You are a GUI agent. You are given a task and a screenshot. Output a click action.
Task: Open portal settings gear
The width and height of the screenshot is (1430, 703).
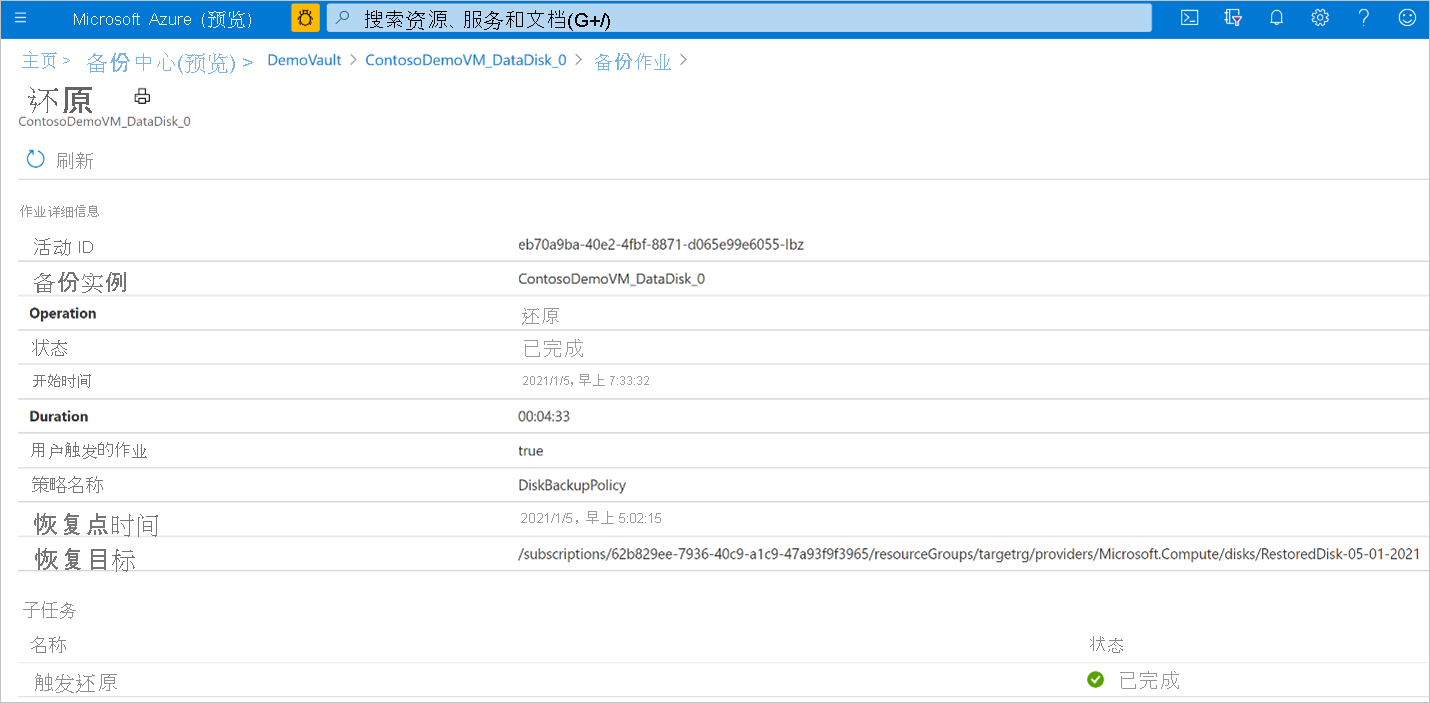pyautogui.click(x=1320, y=18)
